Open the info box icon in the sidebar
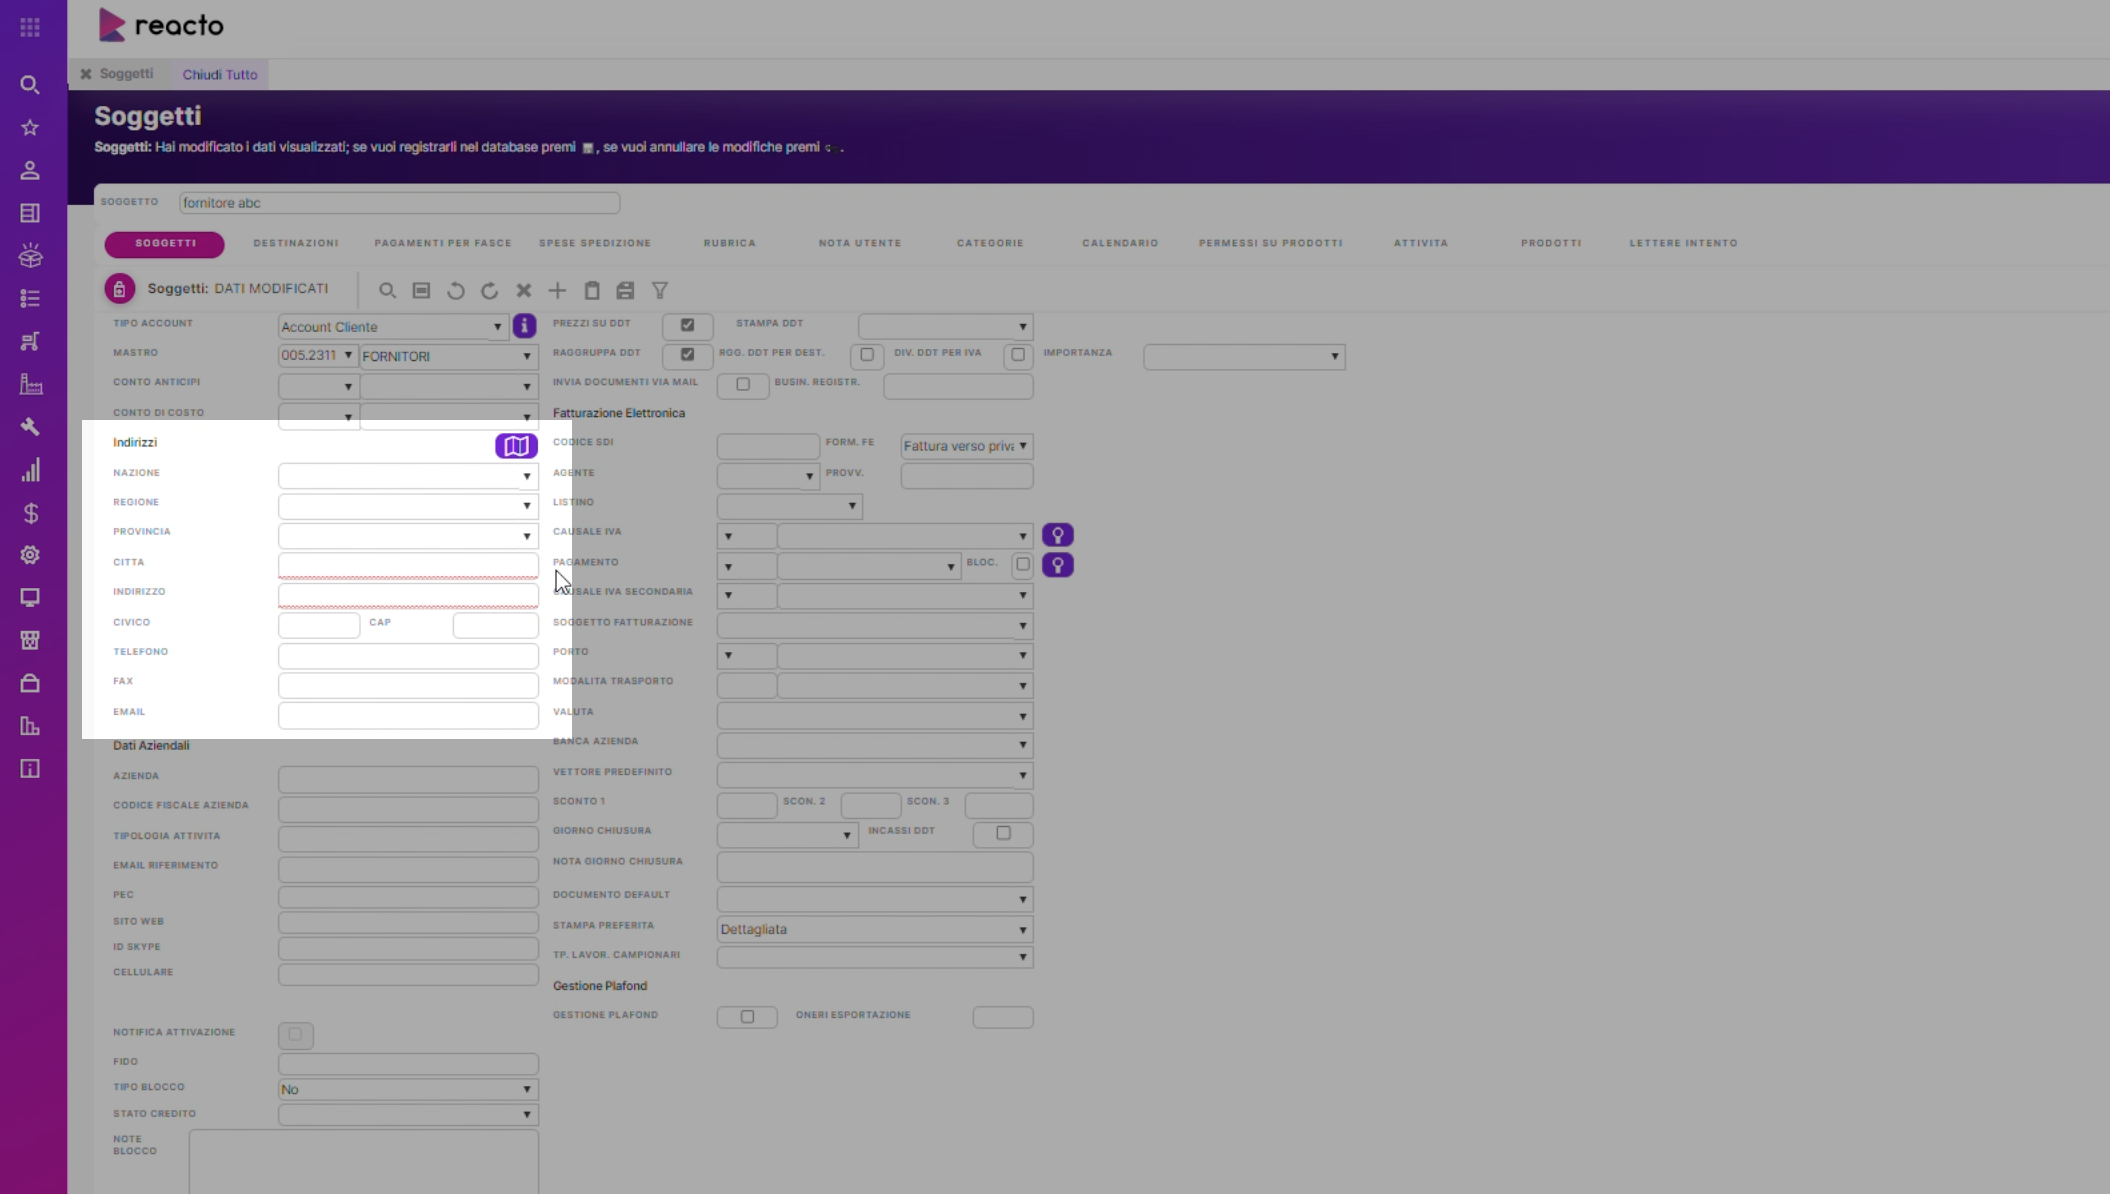The height and width of the screenshot is (1194, 2110). click(x=30, y=768)
